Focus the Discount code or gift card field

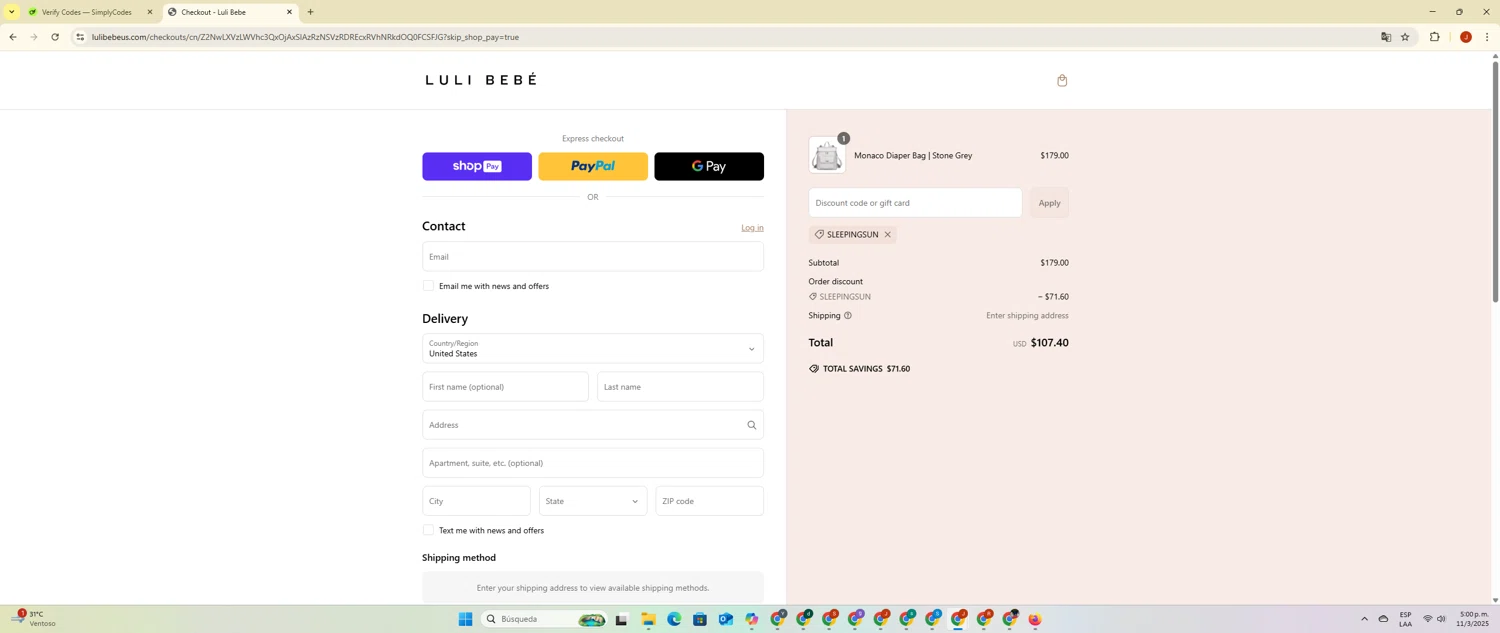[x=915, y=203]
